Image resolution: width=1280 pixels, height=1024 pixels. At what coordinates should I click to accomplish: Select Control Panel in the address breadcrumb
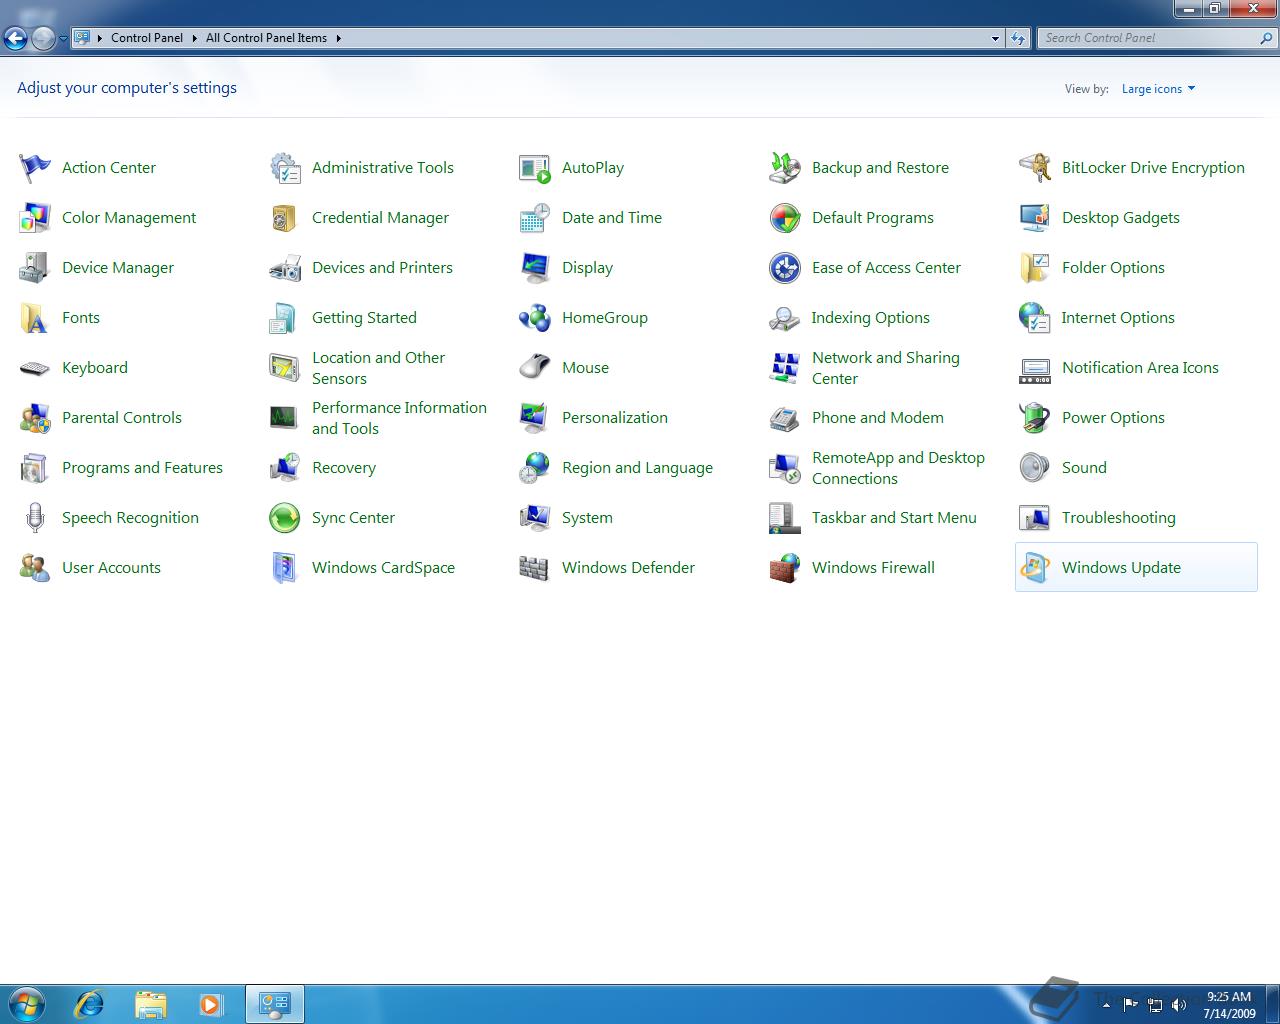tap(147, 38)
